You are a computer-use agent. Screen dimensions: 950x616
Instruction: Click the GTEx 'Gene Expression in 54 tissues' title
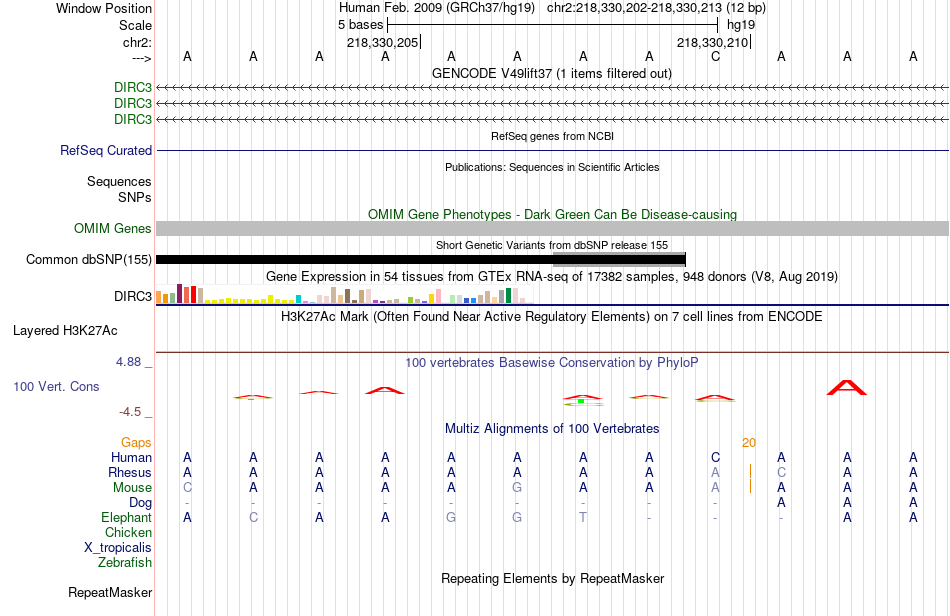tap(552, 277)
